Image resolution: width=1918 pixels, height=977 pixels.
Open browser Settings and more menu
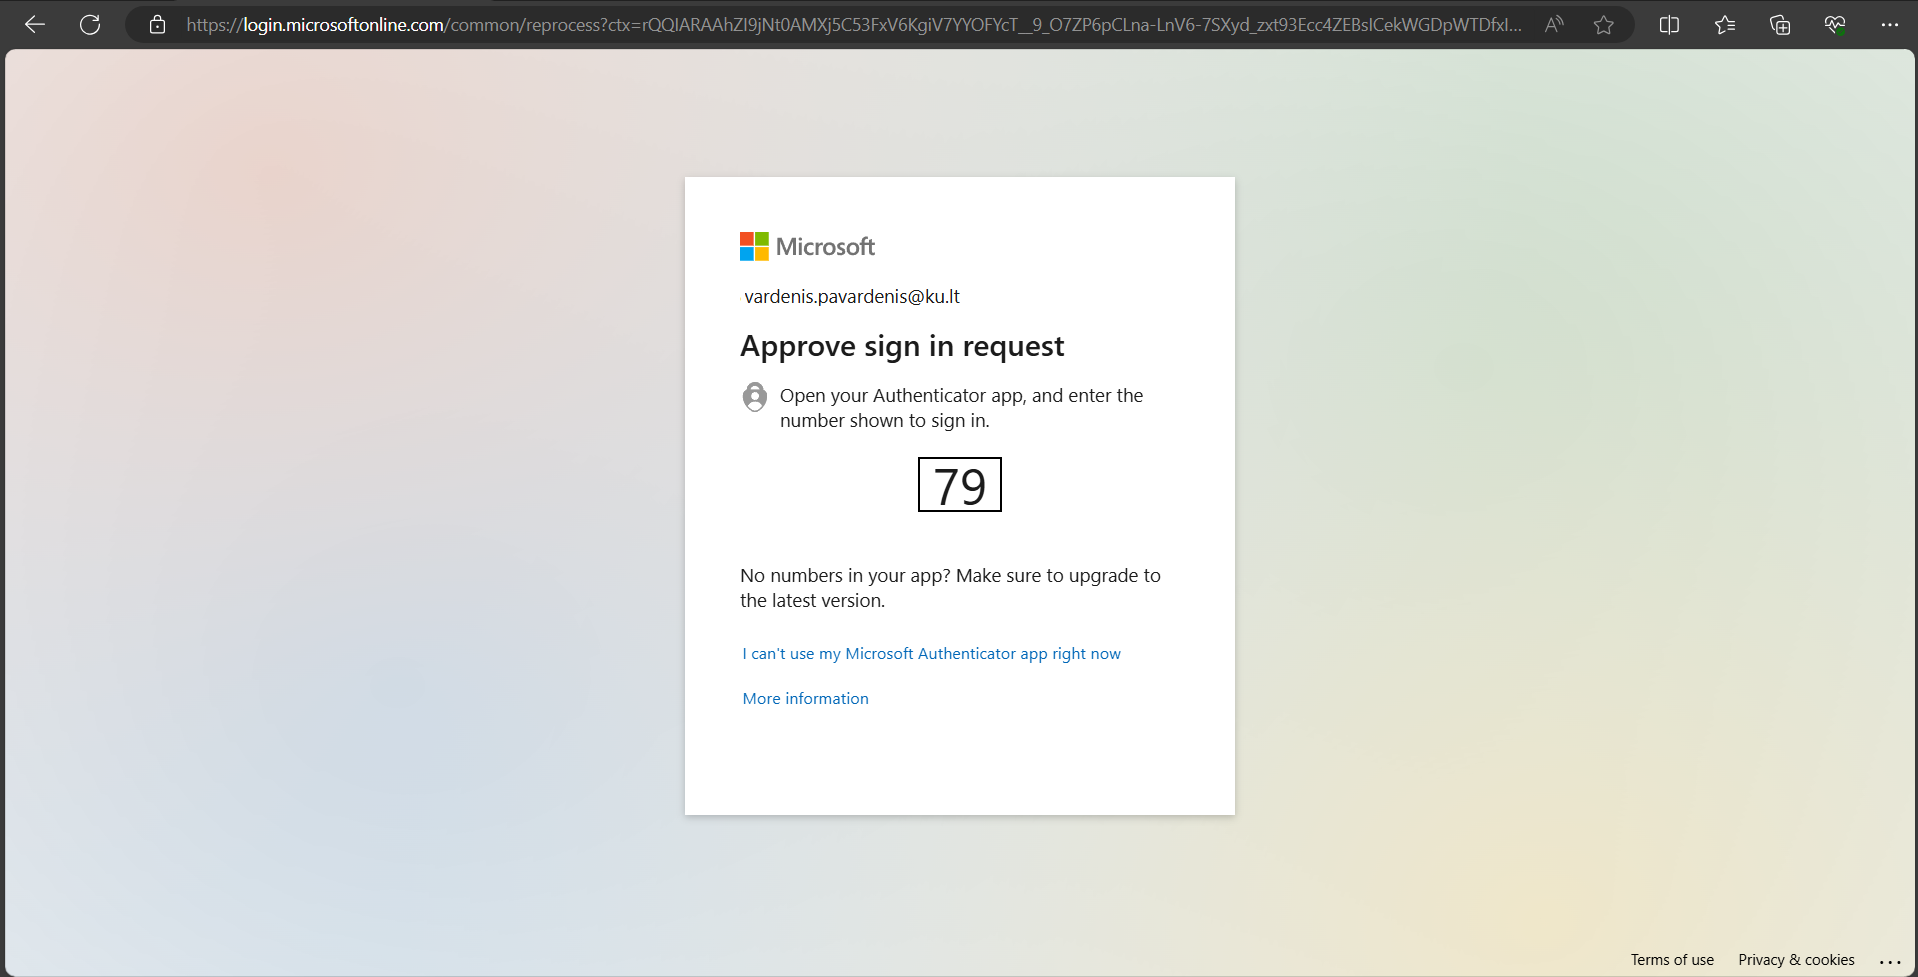coord(1889,25)
